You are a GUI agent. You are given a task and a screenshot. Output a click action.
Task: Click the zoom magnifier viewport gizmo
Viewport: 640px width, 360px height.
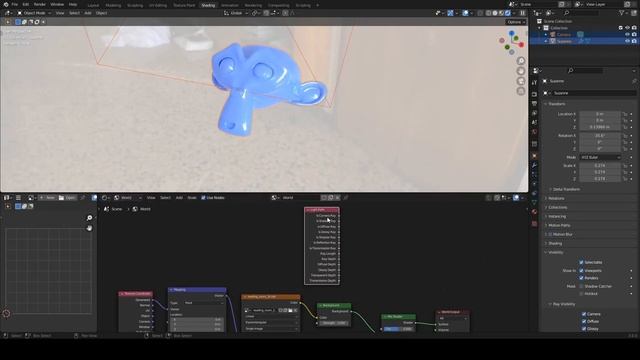click(x=521, y=61)
